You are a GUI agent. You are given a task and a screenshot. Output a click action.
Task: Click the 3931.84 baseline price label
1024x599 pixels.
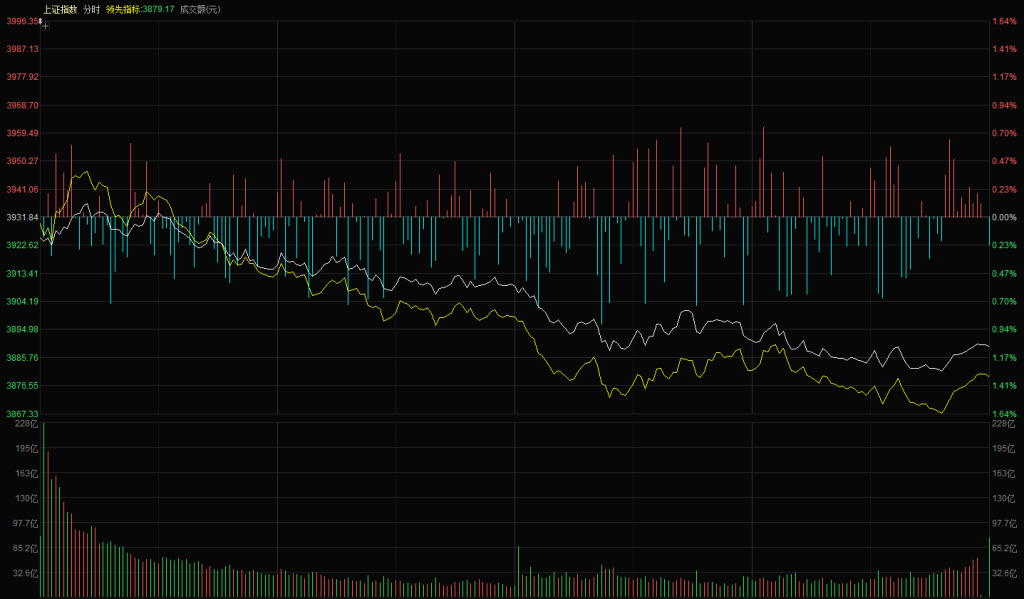pos(22,217)
